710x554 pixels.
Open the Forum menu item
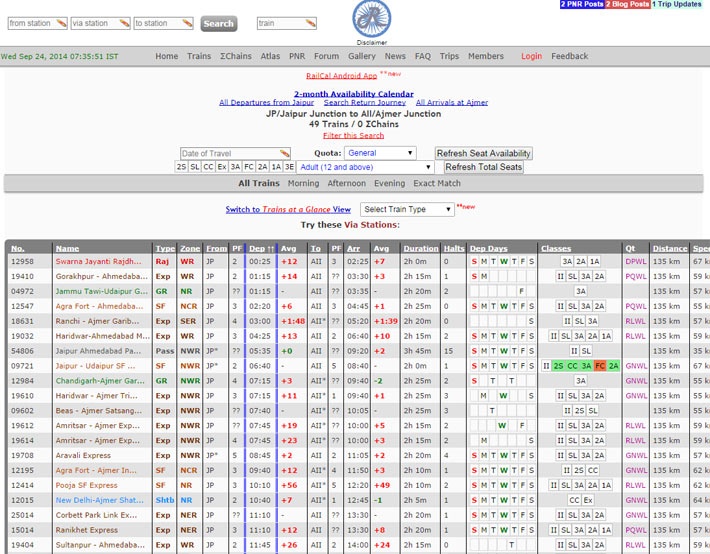(x=326, y=56)
